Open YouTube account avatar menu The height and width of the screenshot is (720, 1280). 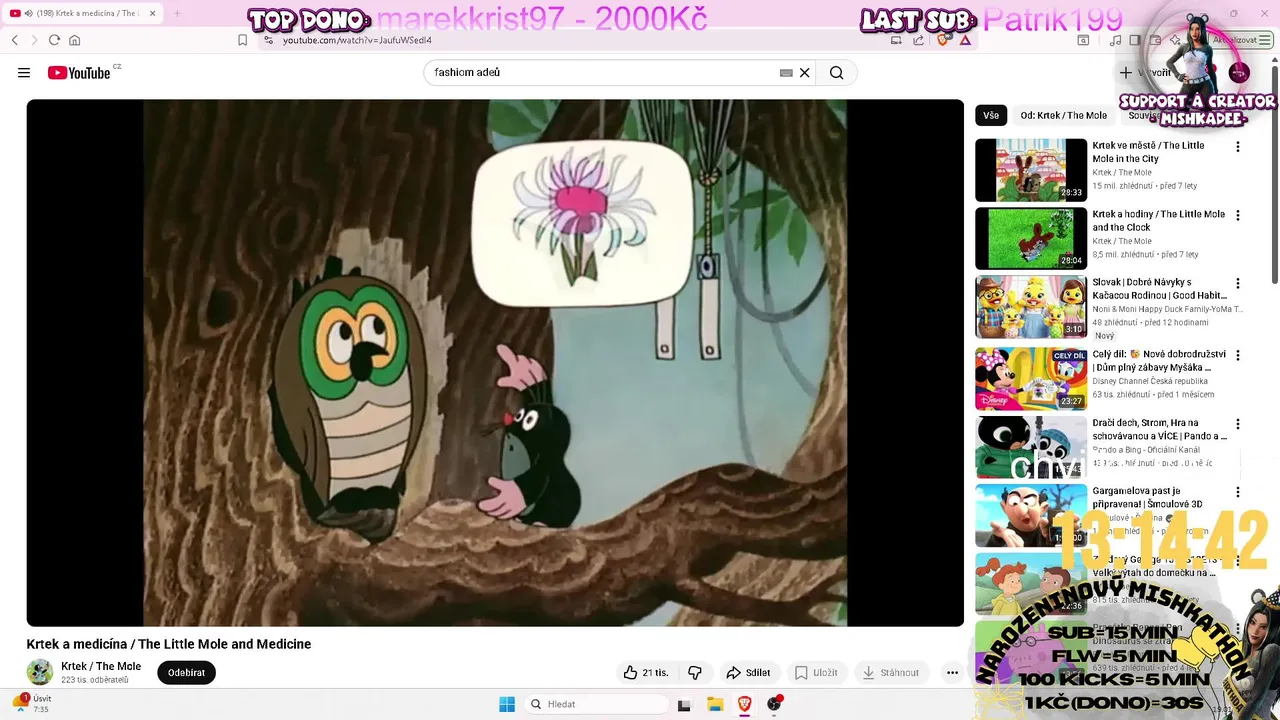[x=1239, y=72]
